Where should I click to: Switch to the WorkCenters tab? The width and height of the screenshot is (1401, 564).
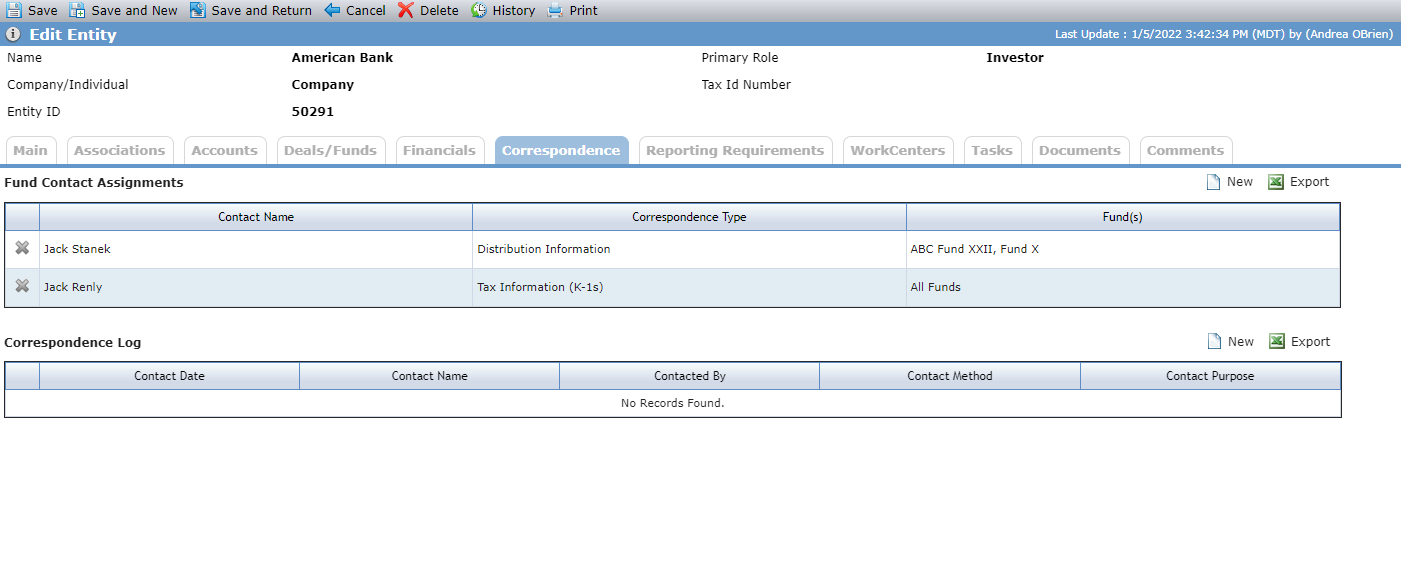click(x=898, y=150)
